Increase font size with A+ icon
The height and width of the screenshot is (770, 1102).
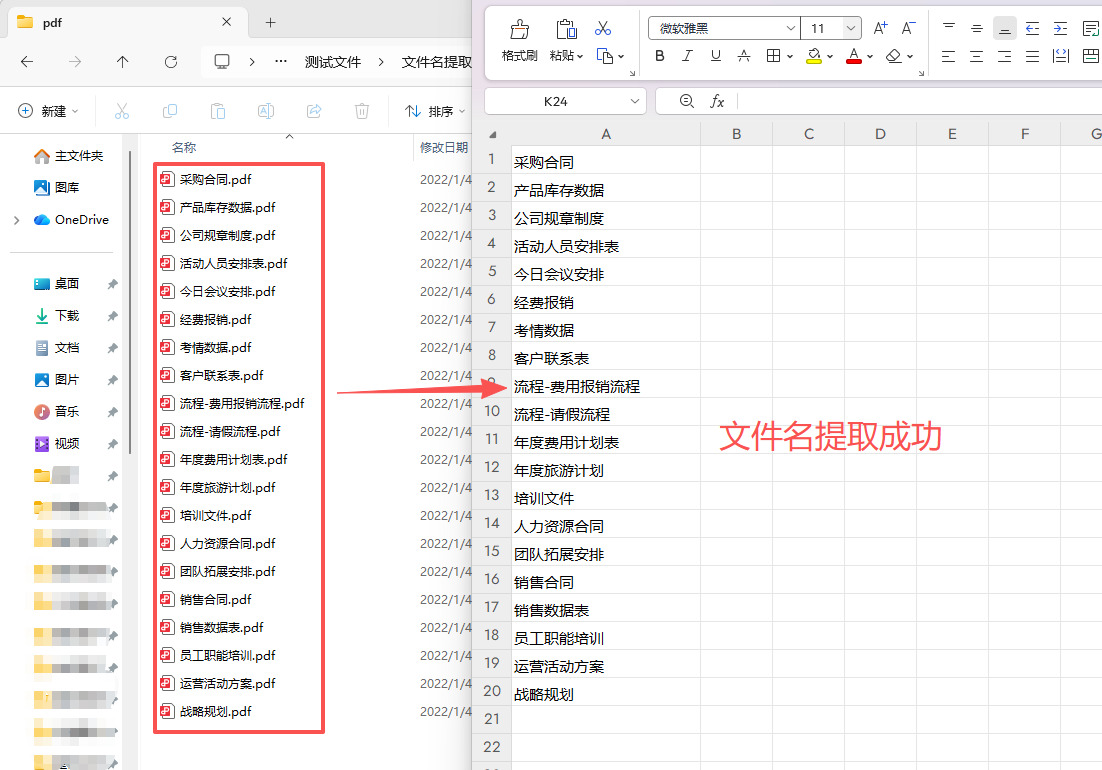(x=880, y=28)
